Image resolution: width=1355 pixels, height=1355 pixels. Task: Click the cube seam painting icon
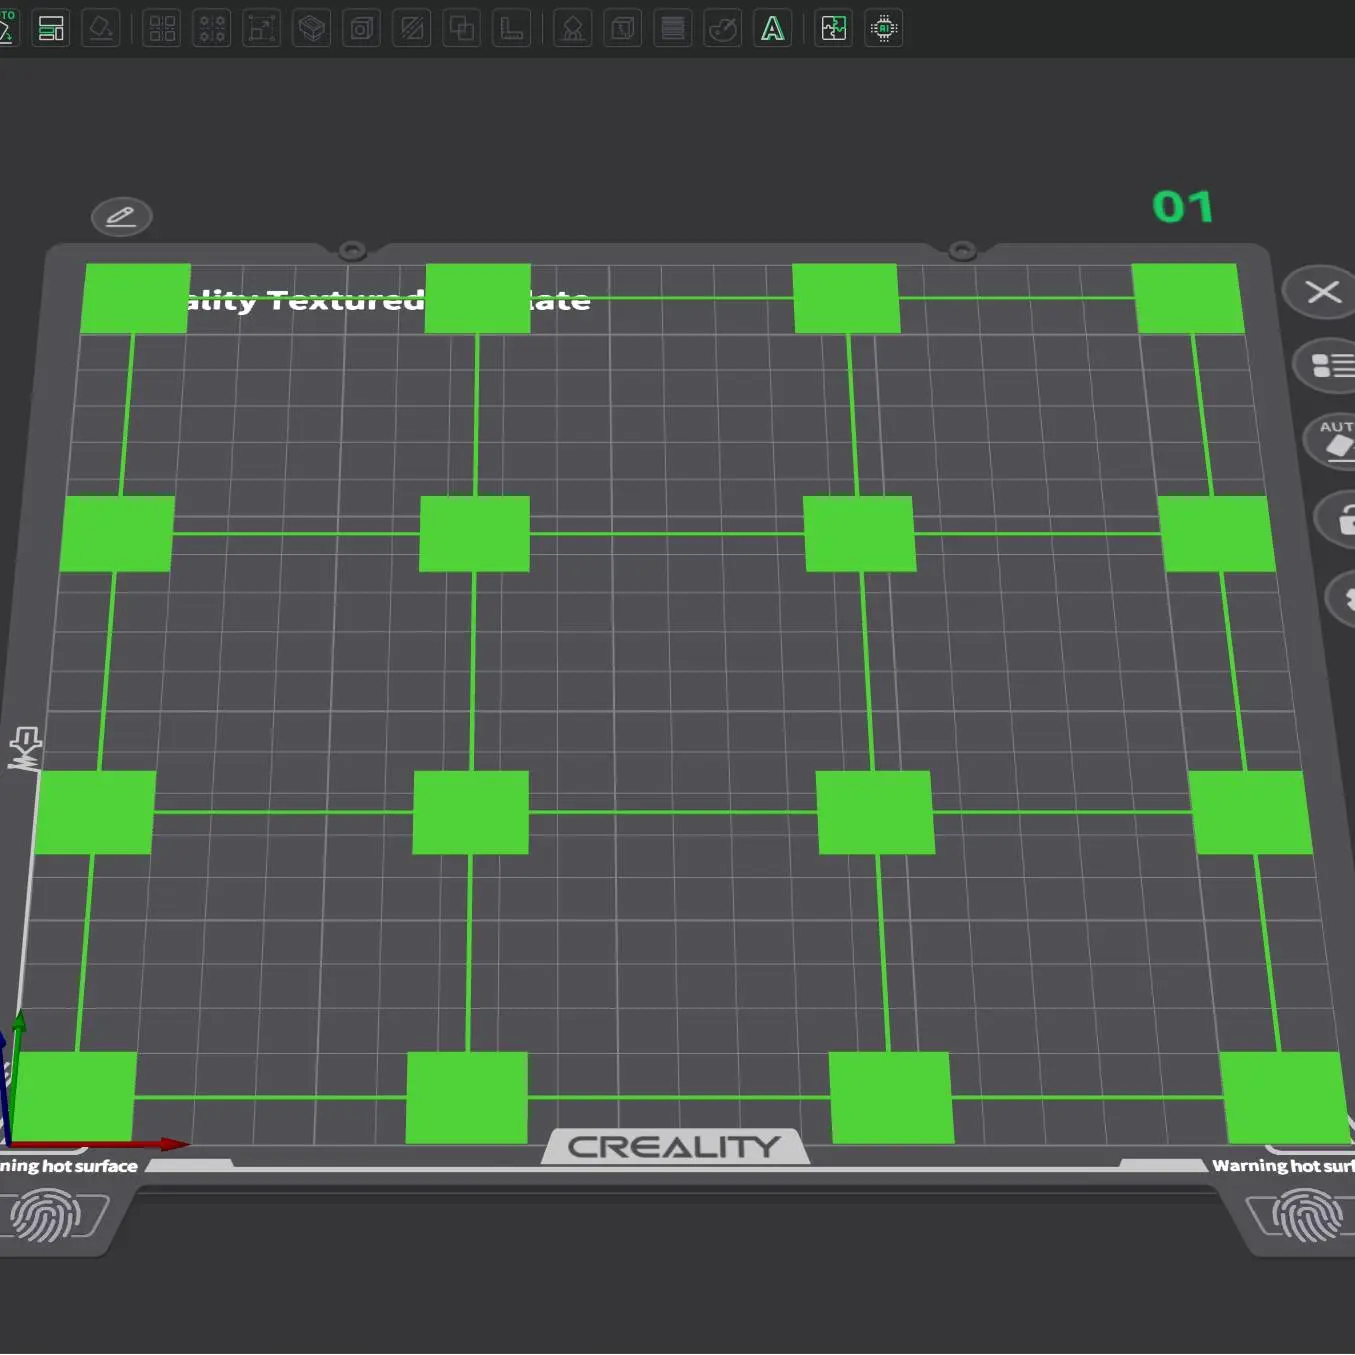pyautogui.click(x=623, y=28)
